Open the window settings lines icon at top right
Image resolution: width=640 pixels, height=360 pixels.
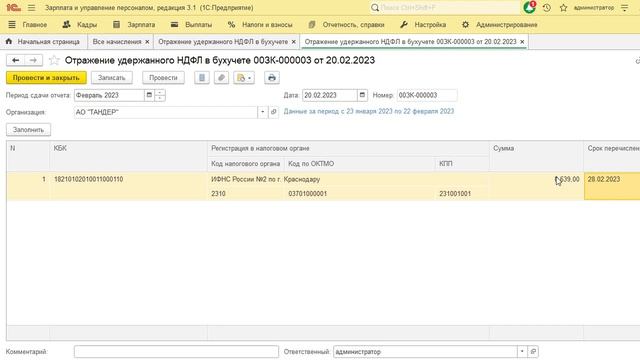coord(624,8)
